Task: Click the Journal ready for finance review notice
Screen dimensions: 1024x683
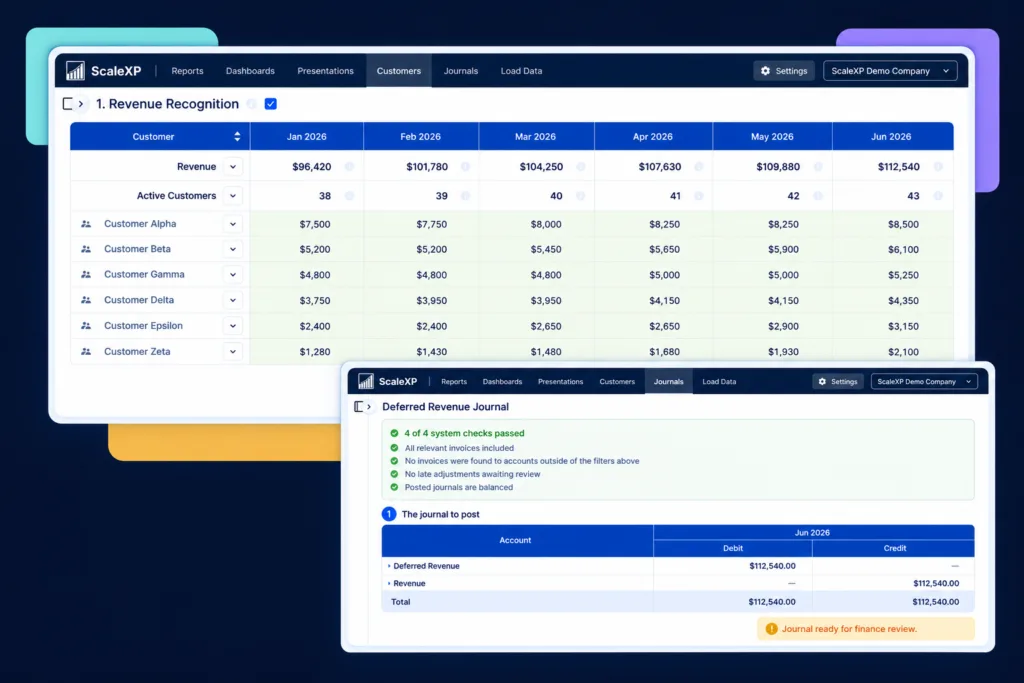Action: pyautogui.click(x=866, y=629)
